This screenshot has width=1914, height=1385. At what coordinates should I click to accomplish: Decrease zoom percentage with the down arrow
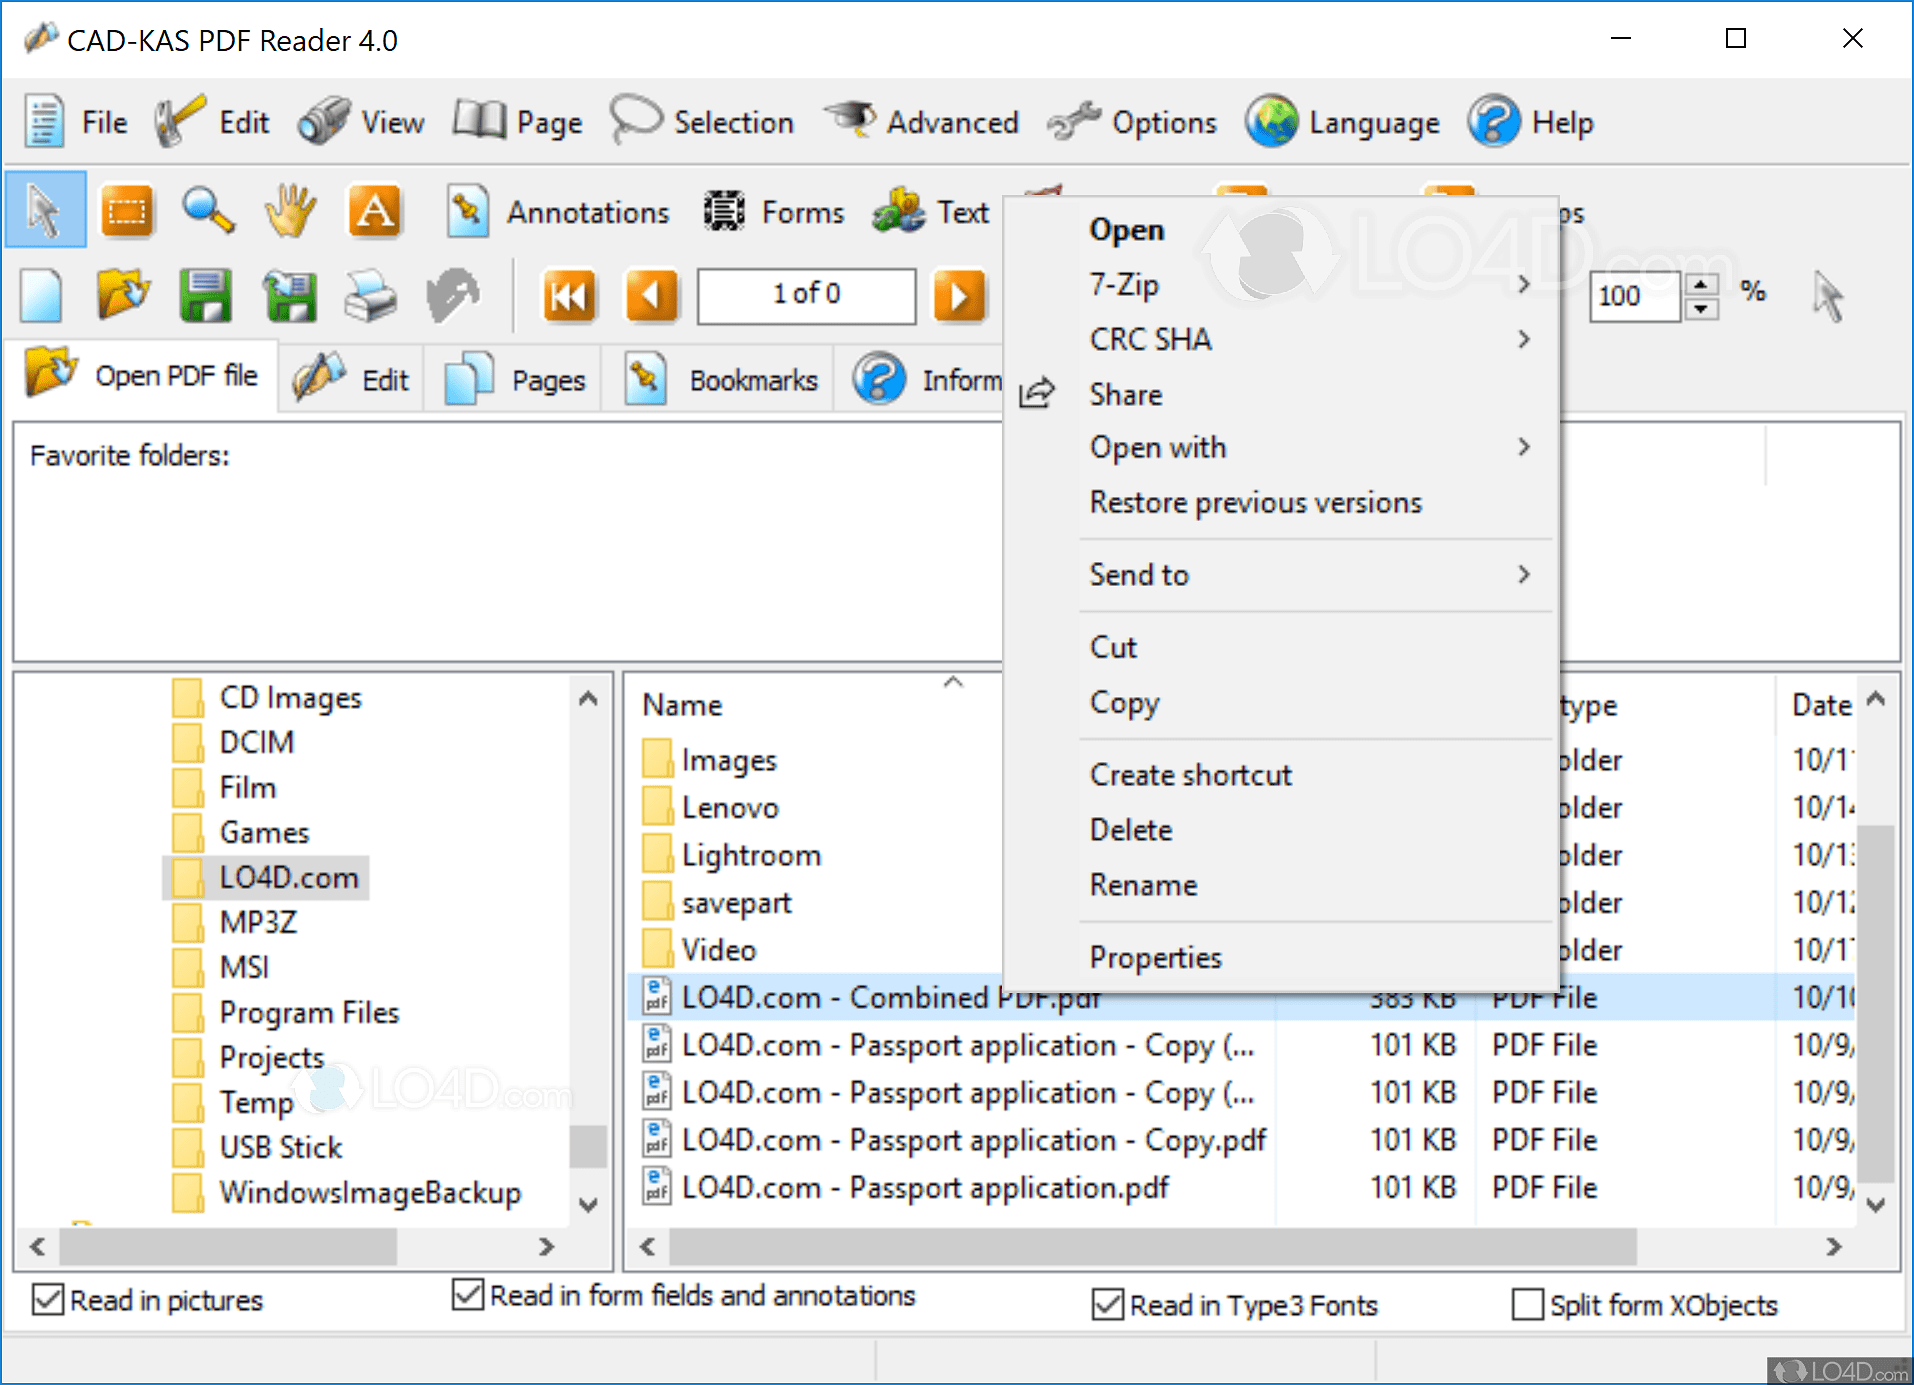pos(1701,309)
